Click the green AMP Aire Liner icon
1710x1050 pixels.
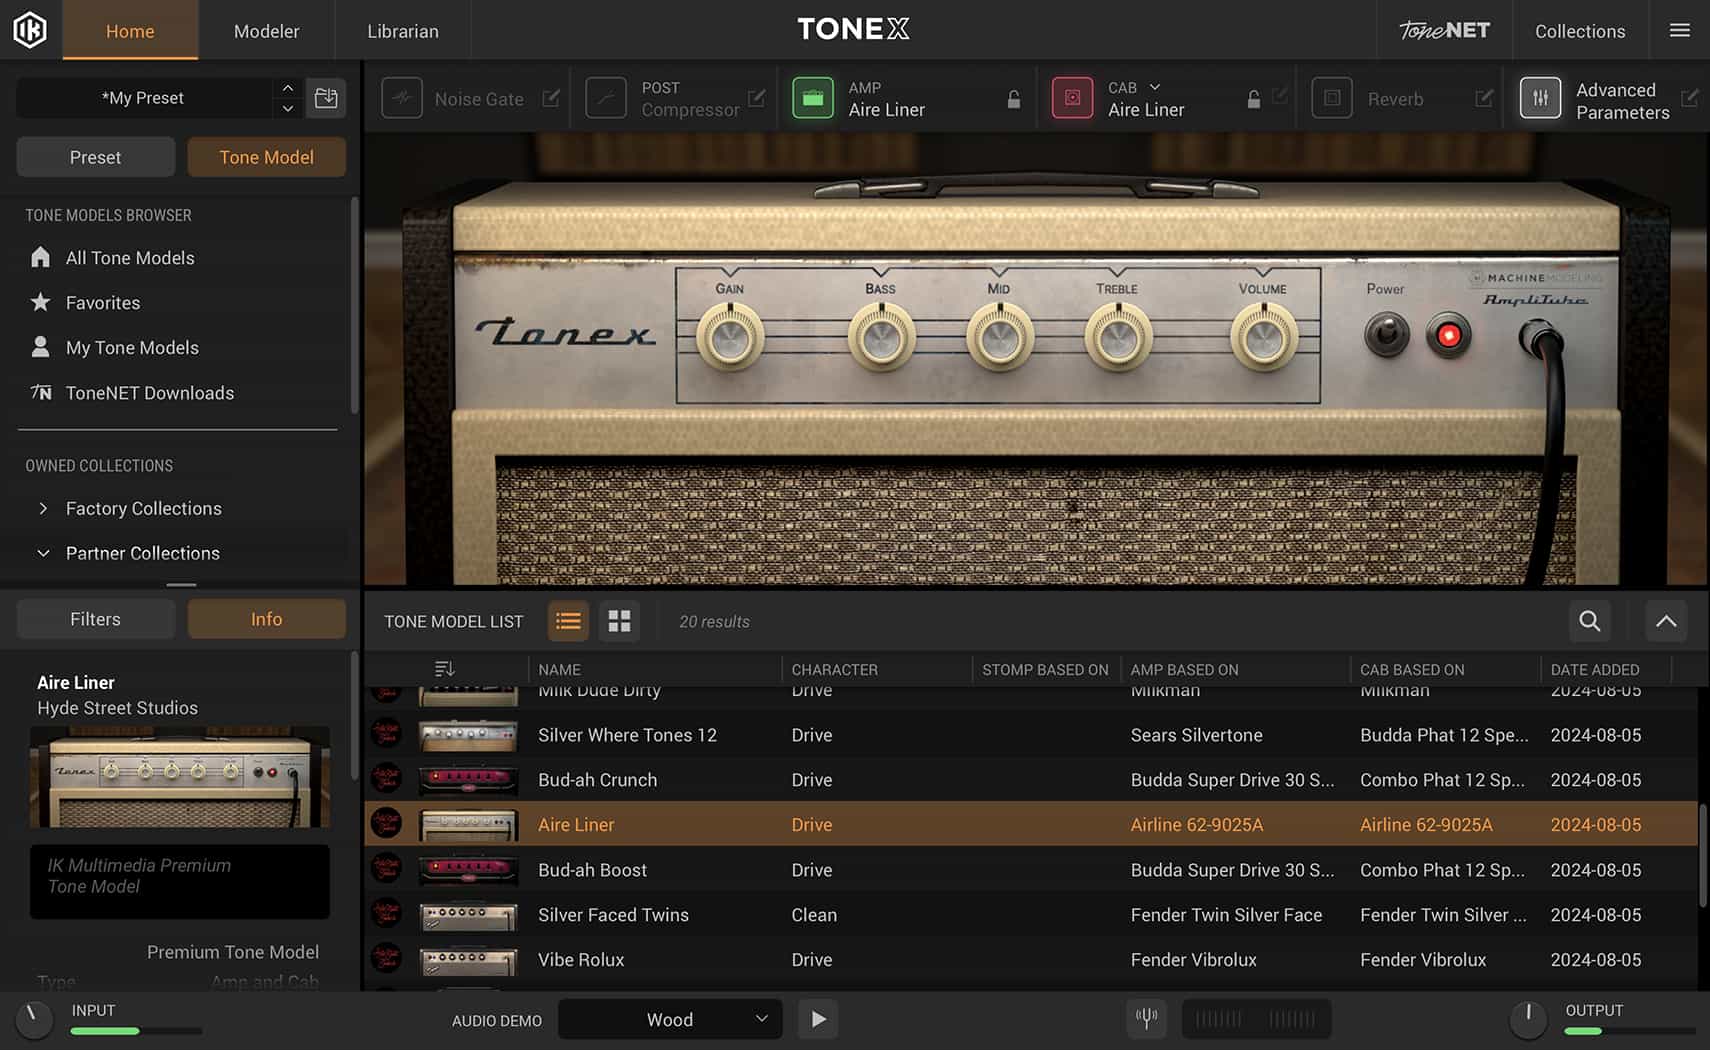(814, 98)
